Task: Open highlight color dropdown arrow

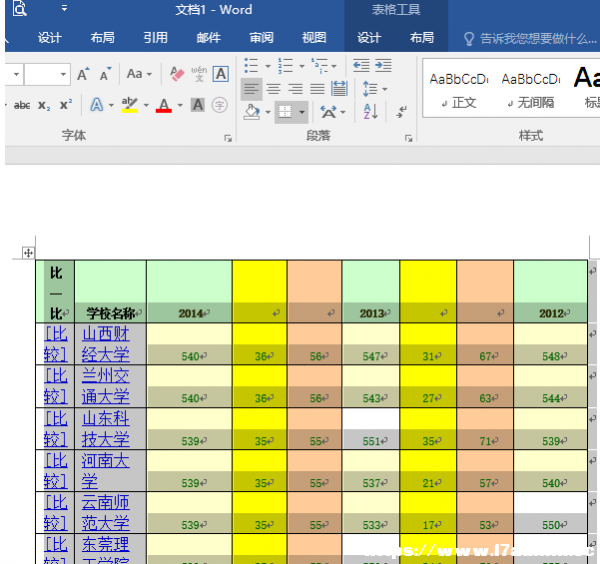Action: point(146,105)
